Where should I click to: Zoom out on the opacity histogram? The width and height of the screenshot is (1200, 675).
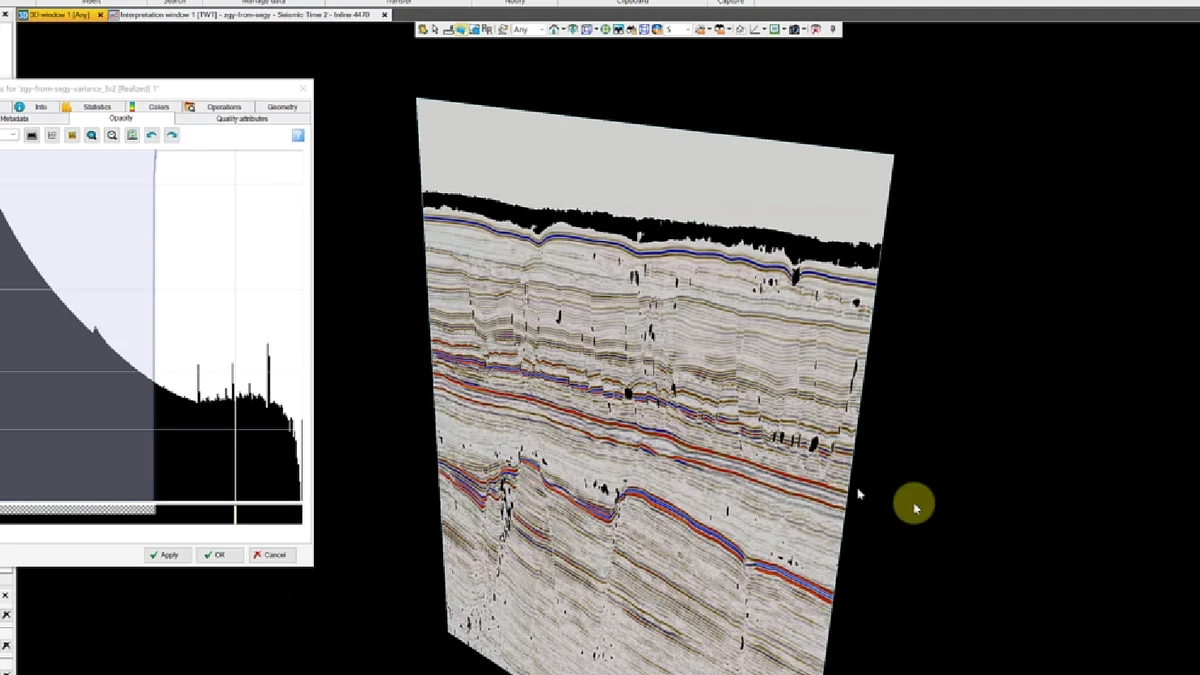[112, 135]
